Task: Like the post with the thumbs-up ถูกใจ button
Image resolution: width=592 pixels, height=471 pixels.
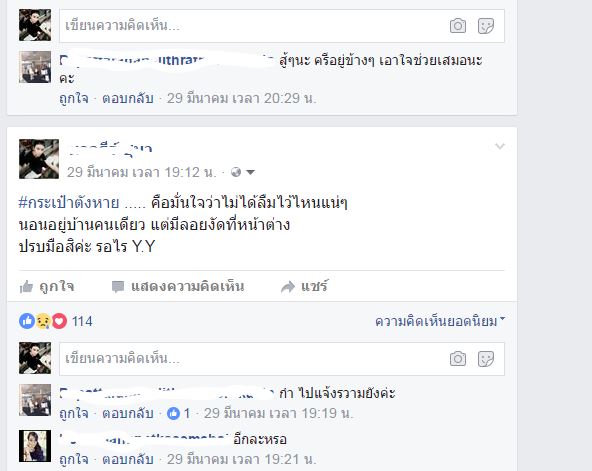Action: click(47, 286)
